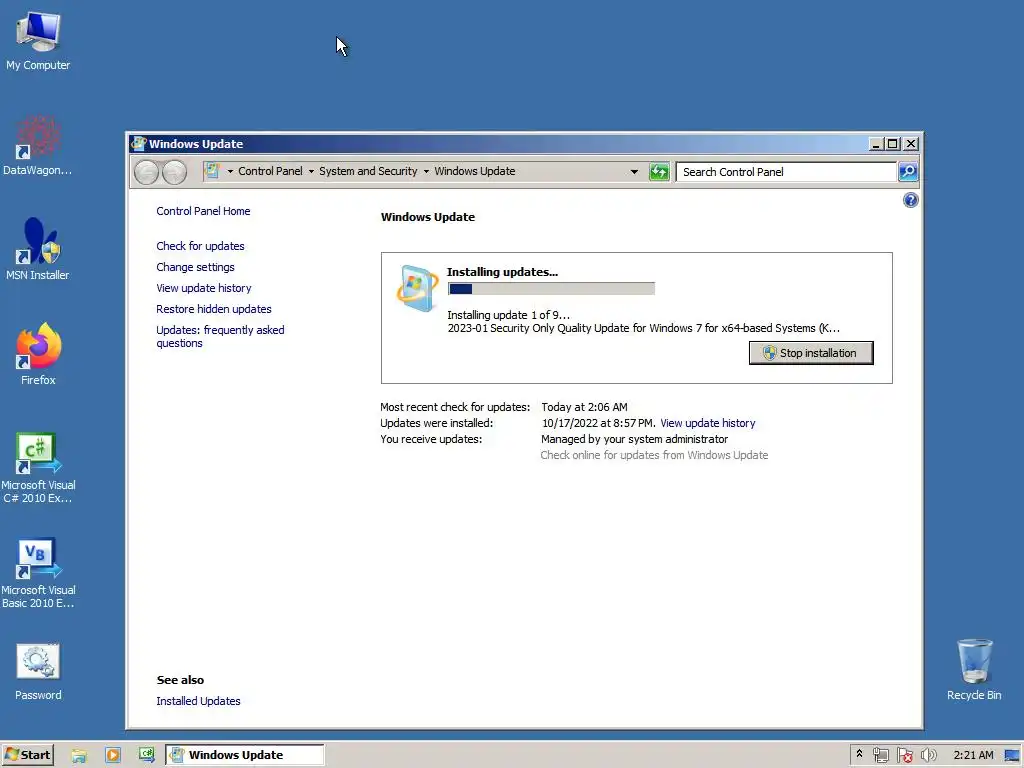
Task: Click the Windows Update title bar icon
Action: 138,144
